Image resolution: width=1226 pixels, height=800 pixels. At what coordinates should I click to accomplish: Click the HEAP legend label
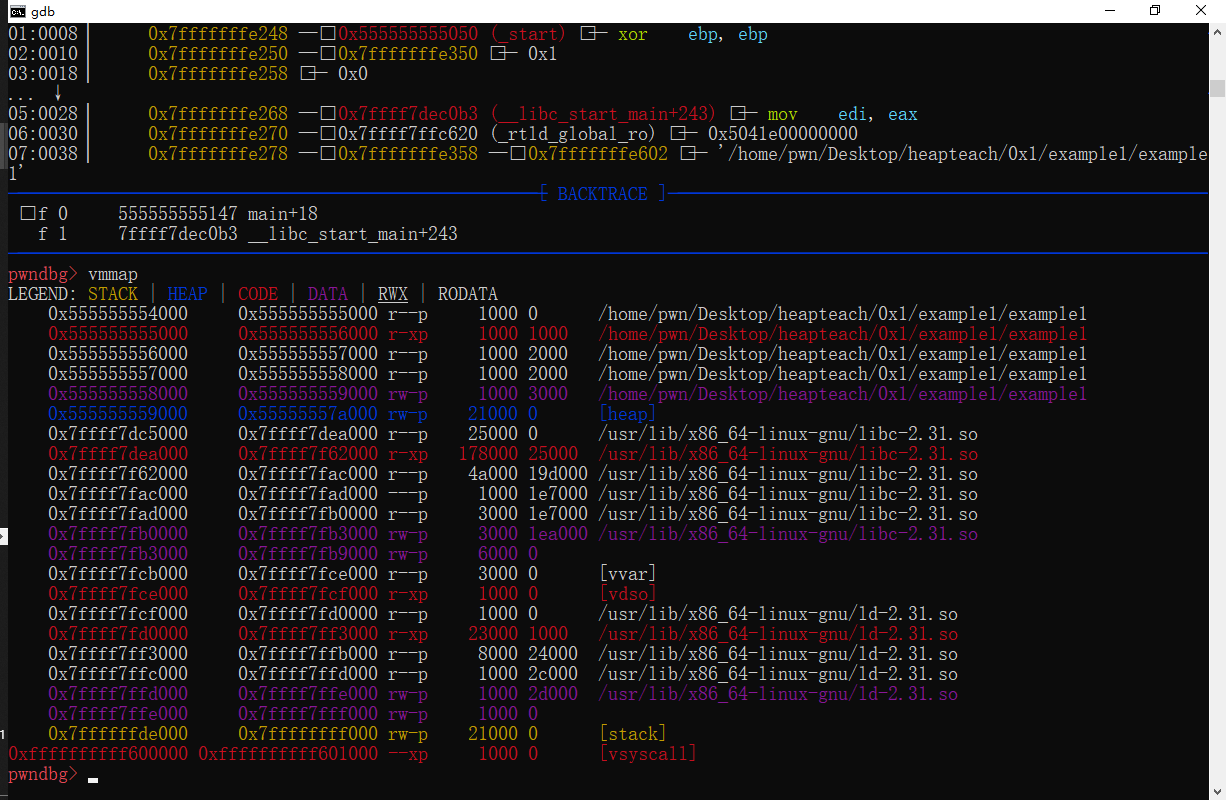(188, 294)
